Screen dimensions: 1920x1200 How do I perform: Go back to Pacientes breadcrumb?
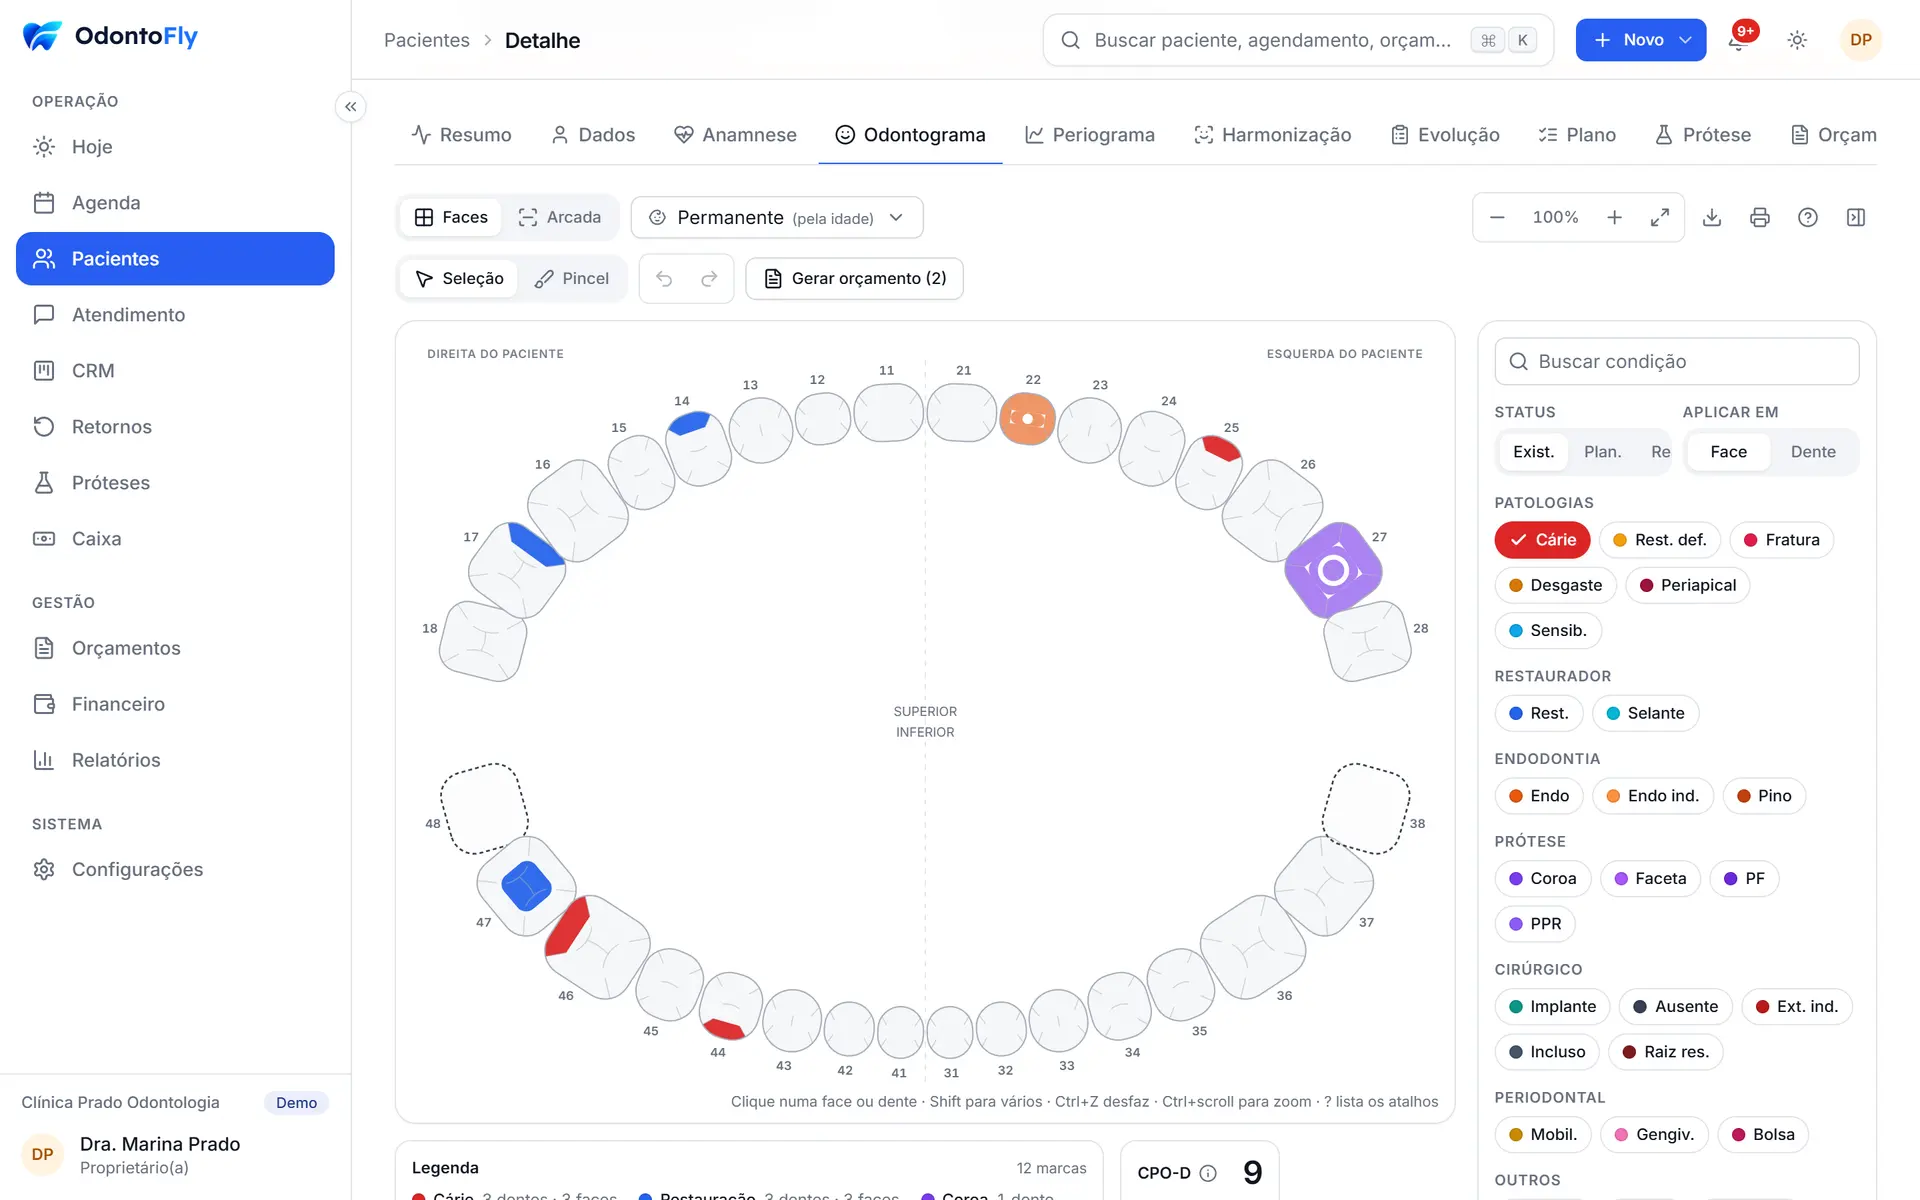point(427,40)
